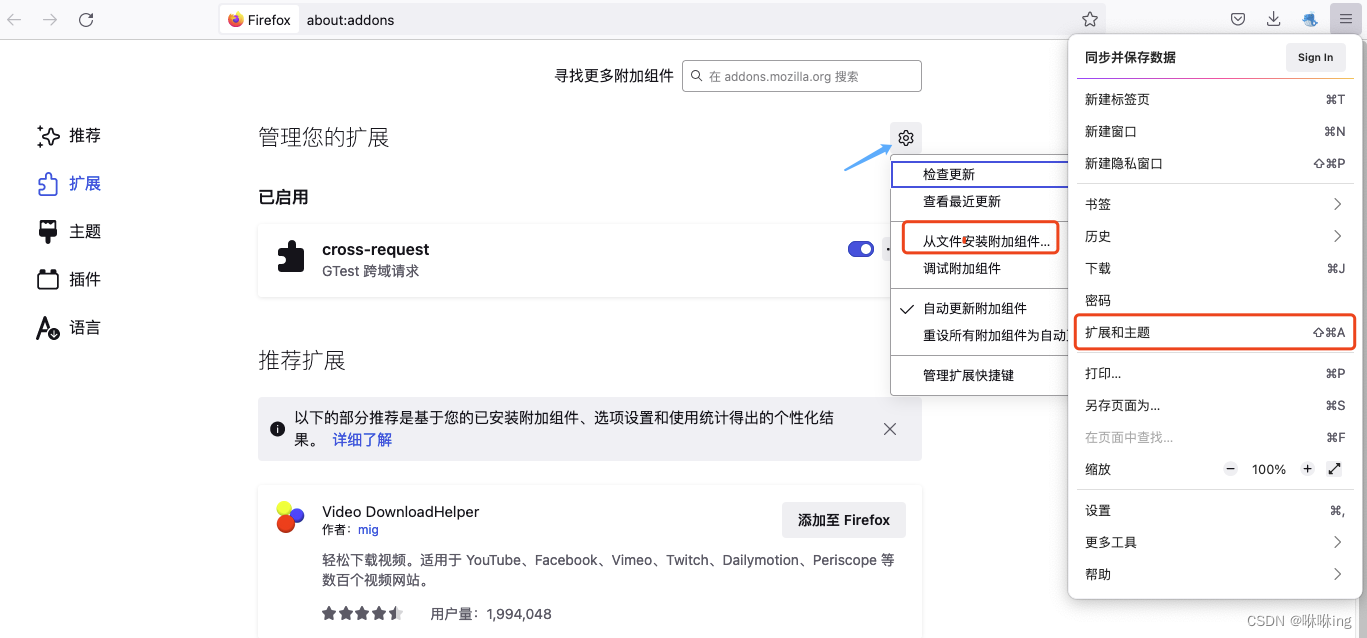Viewport: 1367px width, 638px height.
Task: Go back with the back arrow
Action: coord(15,19)
